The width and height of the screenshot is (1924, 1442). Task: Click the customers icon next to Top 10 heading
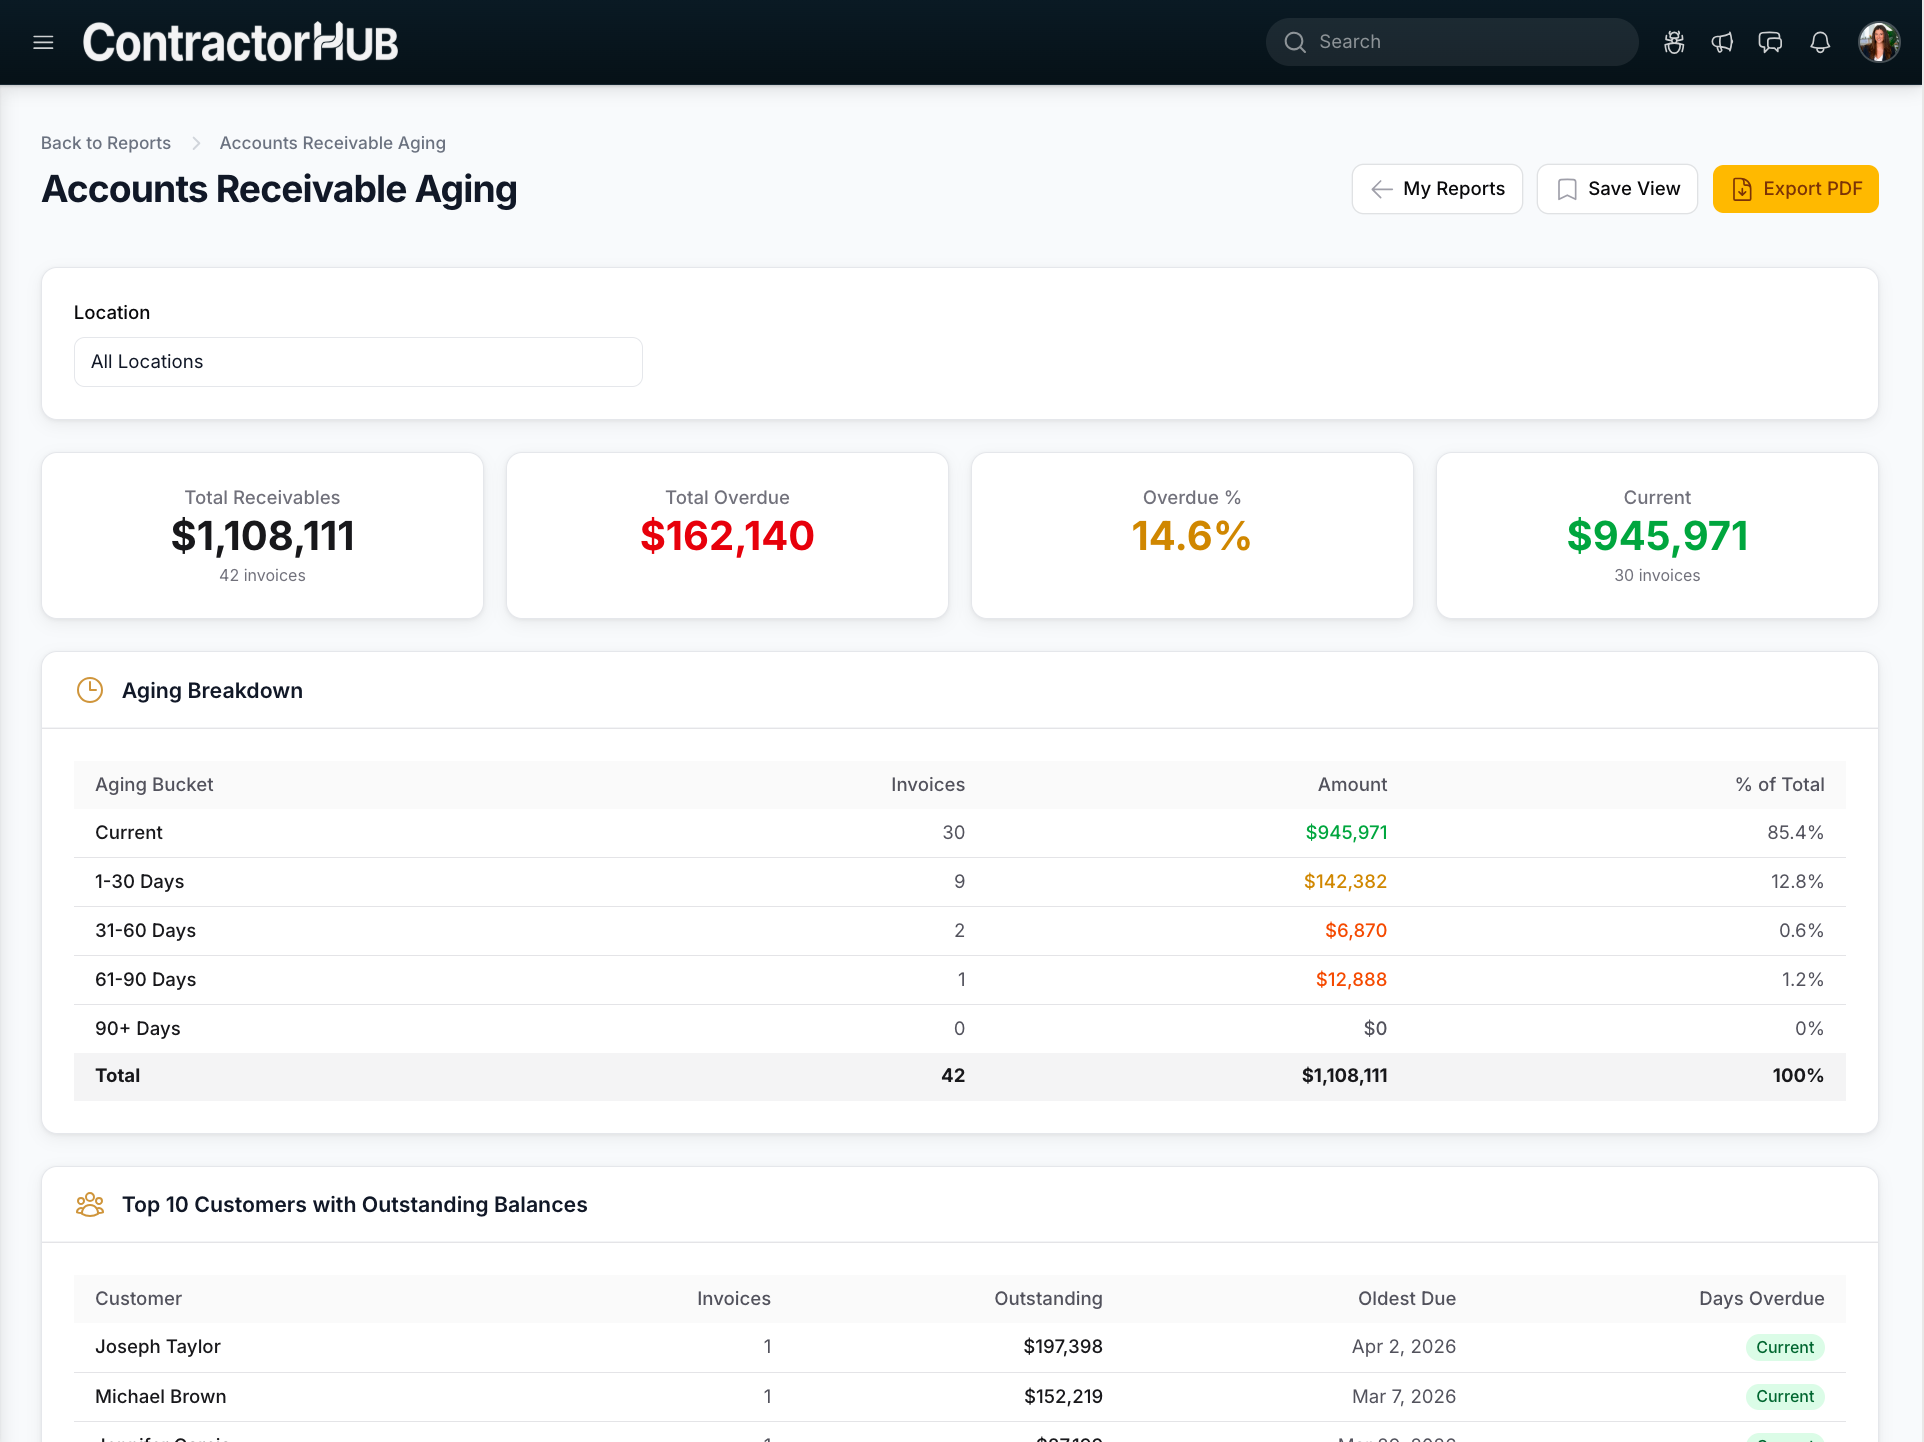pos(89,1205)
